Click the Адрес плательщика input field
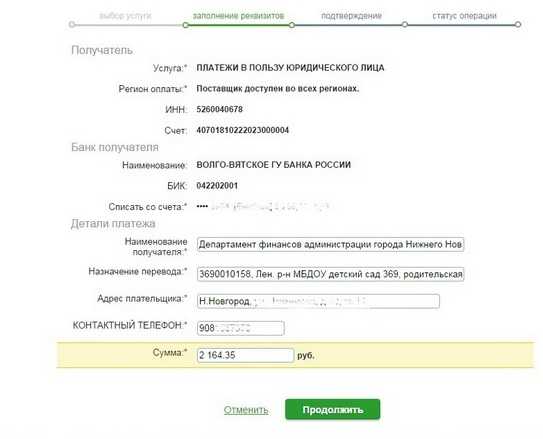The width and height of the screenshot is (543, 439). pyautogui.click(x=318, y=301)
